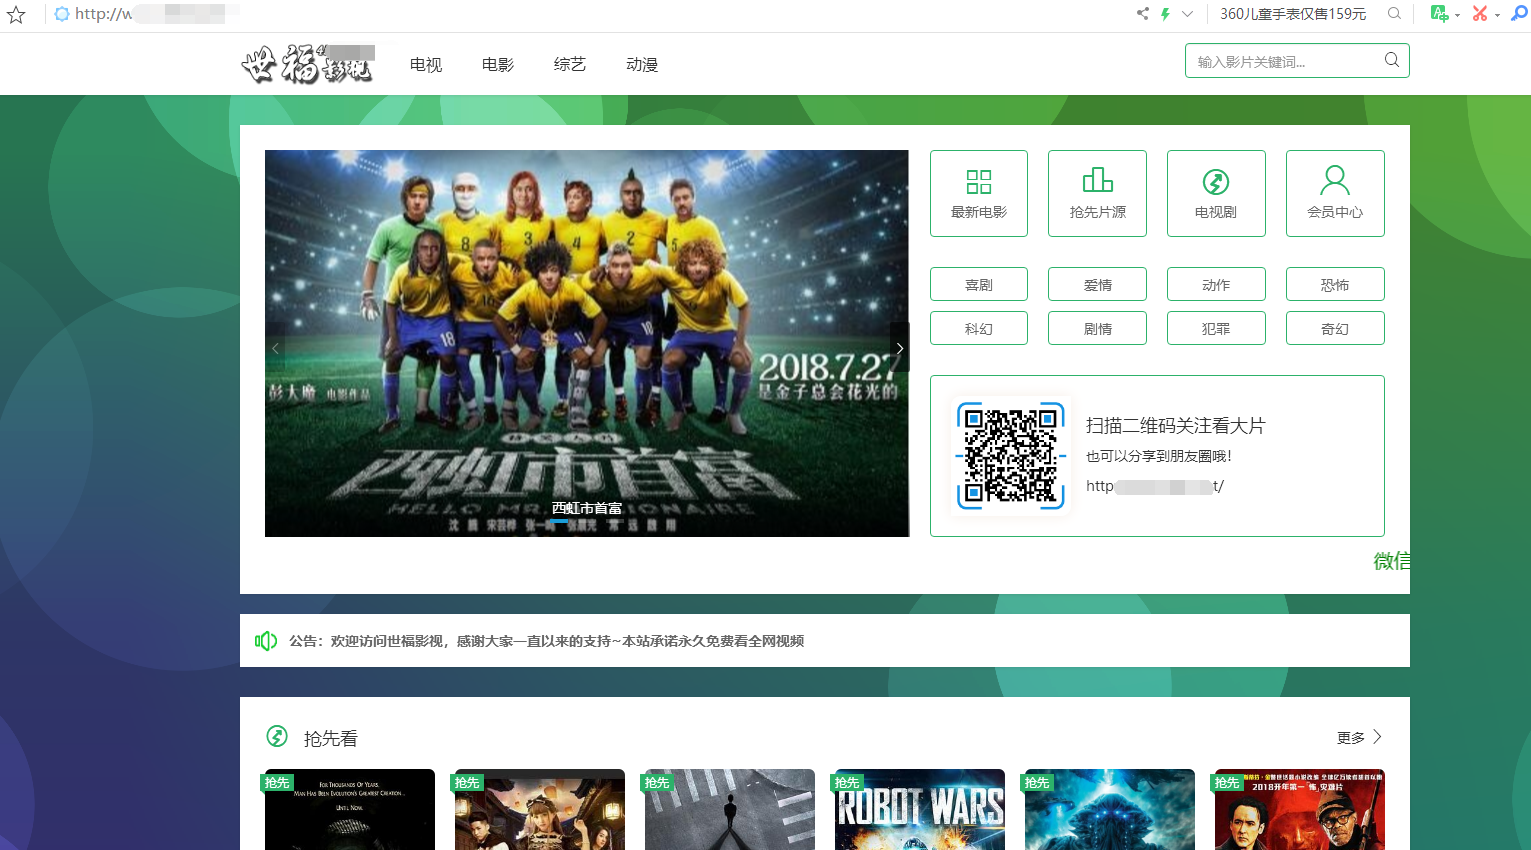
Task: Select the 恐怖 genre button
Action: pos(1335,284)
